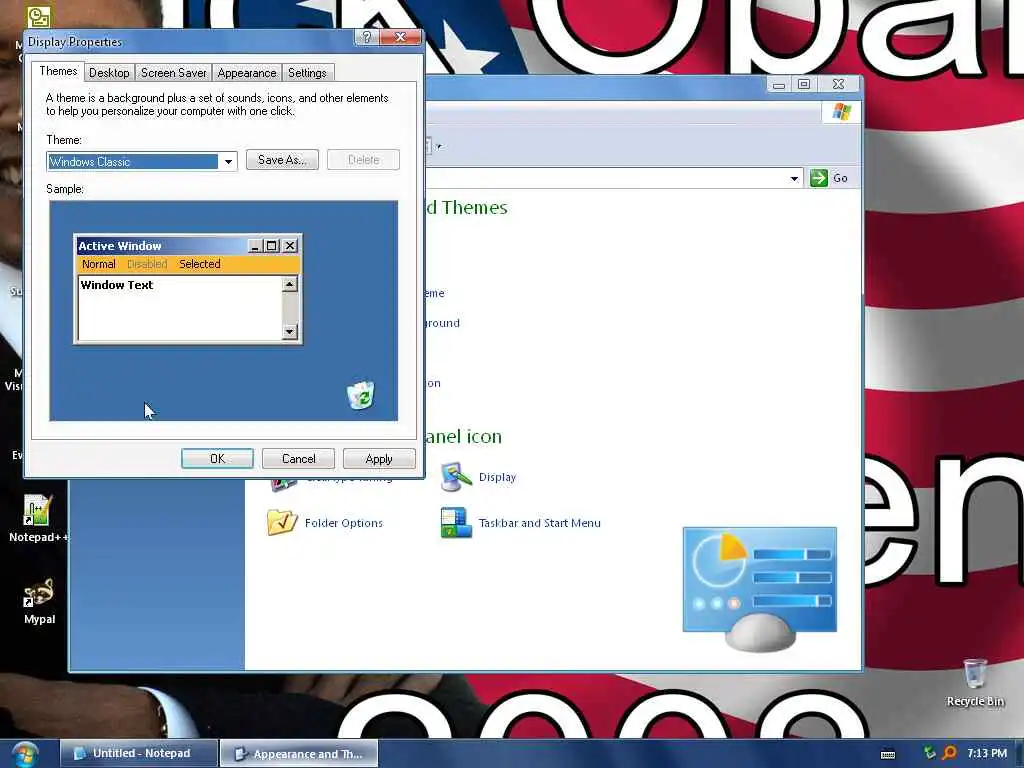Viewport: 1024px width, 768px height.
Task: Click the Recycle Bin icon in the theme sample preview
Action: click(x=360, y=395)
